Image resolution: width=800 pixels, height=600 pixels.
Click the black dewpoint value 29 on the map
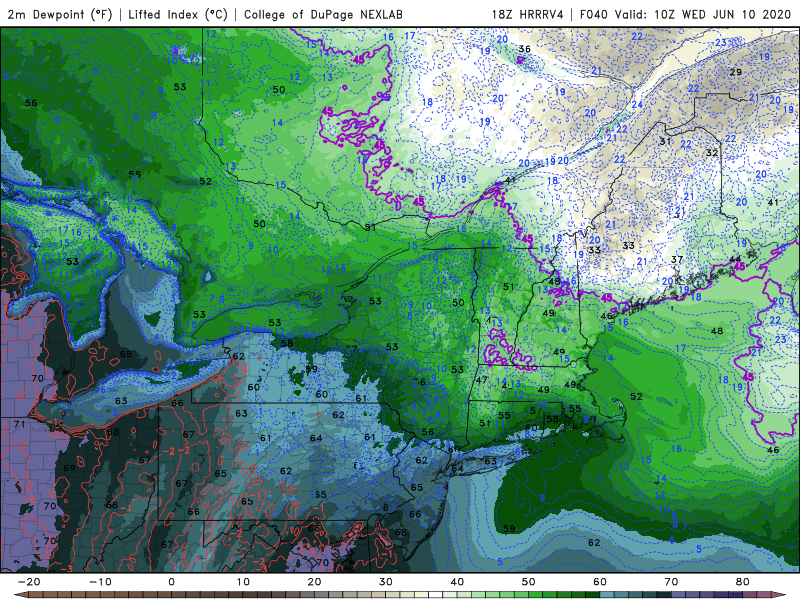coord(735,72)
